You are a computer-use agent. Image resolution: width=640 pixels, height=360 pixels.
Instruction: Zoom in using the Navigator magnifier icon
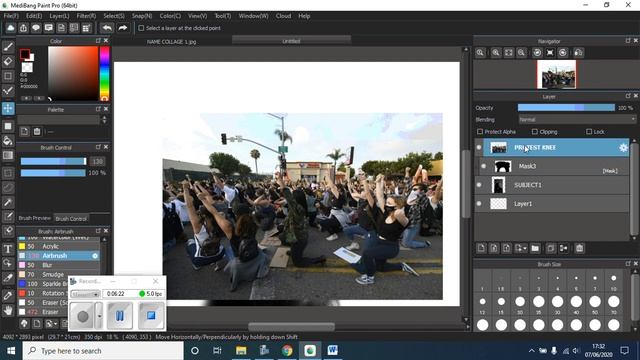496,53
